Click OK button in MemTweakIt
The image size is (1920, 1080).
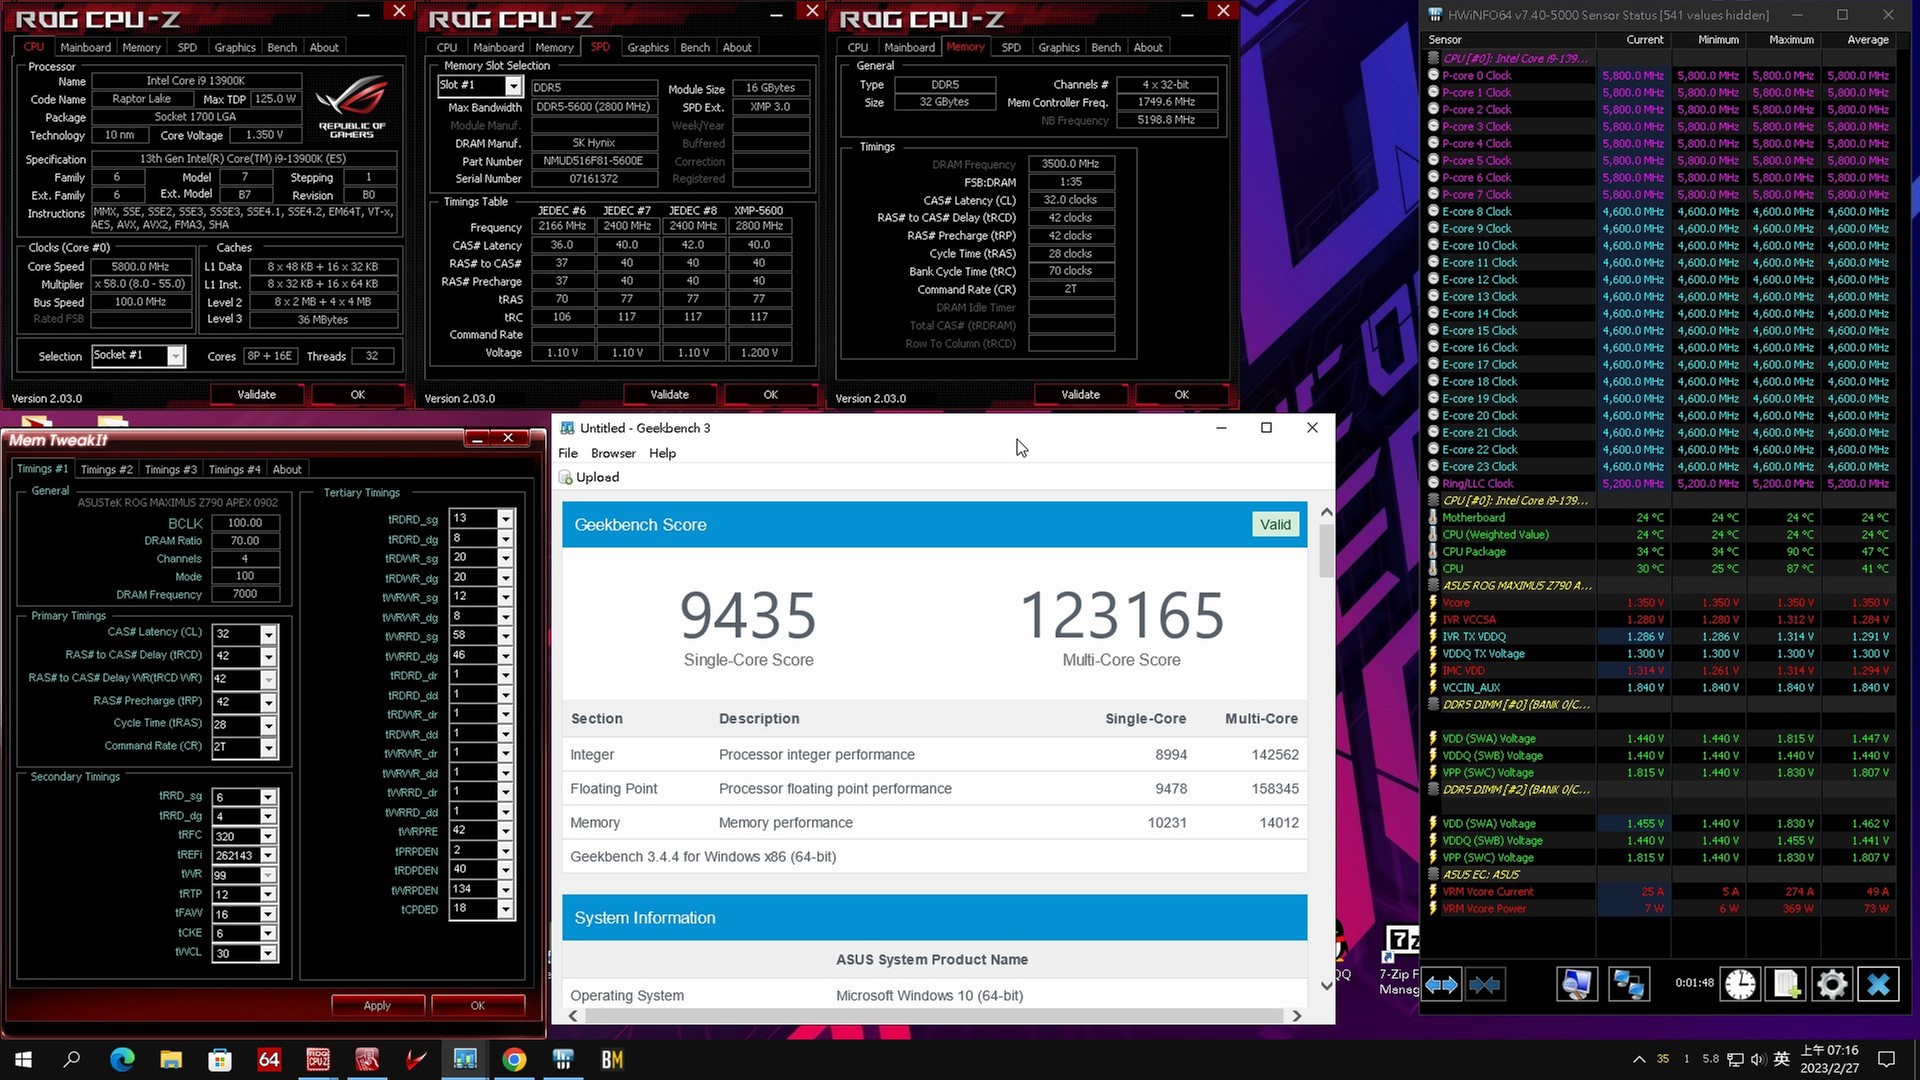478,1006
